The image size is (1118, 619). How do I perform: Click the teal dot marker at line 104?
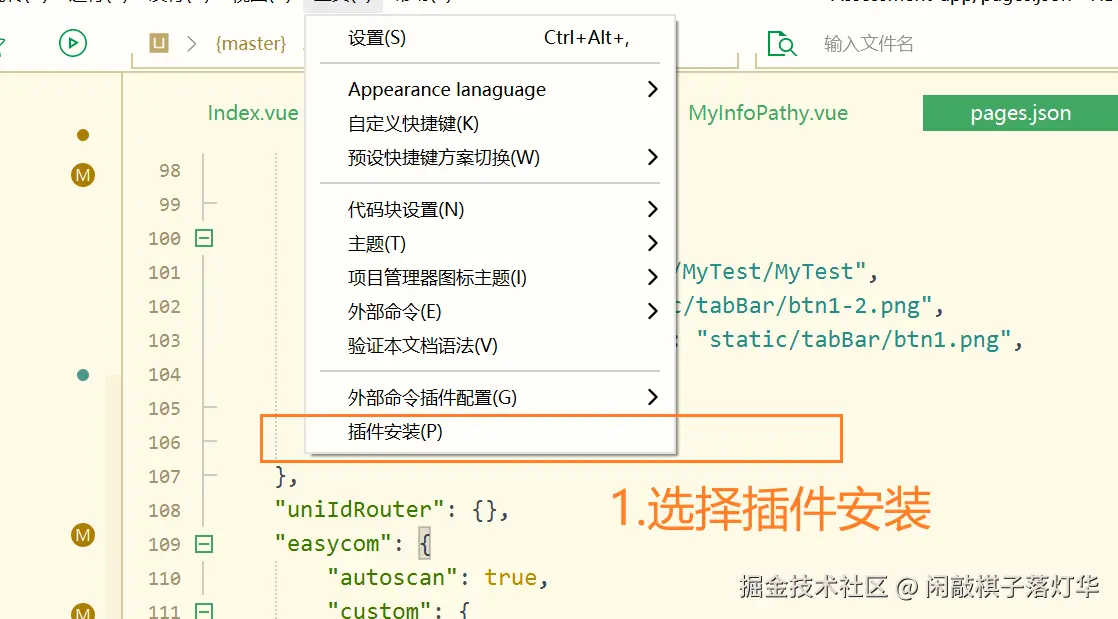83,375
